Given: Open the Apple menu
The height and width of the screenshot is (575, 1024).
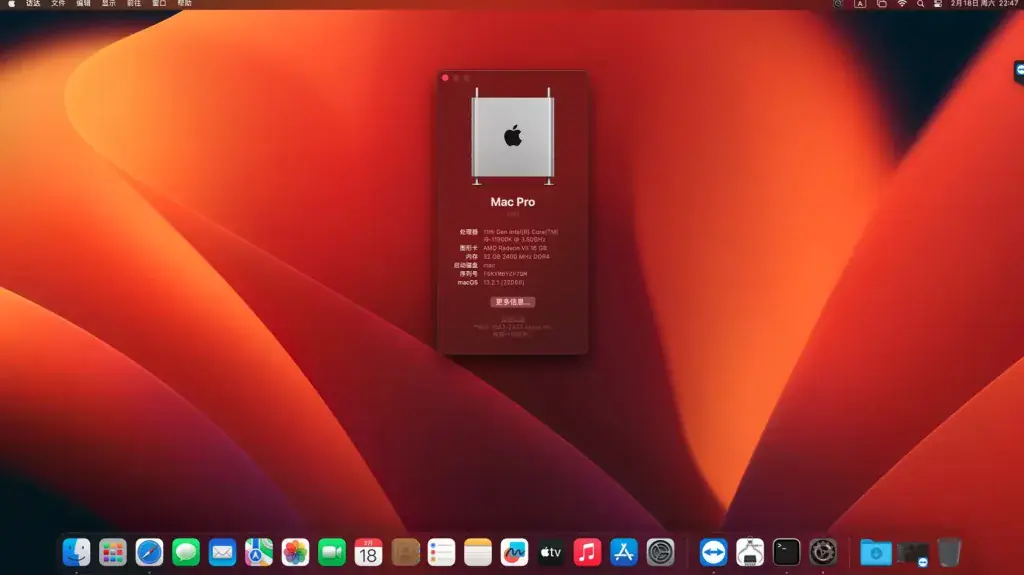Looking at the screenshot, I should pos(11,4).
